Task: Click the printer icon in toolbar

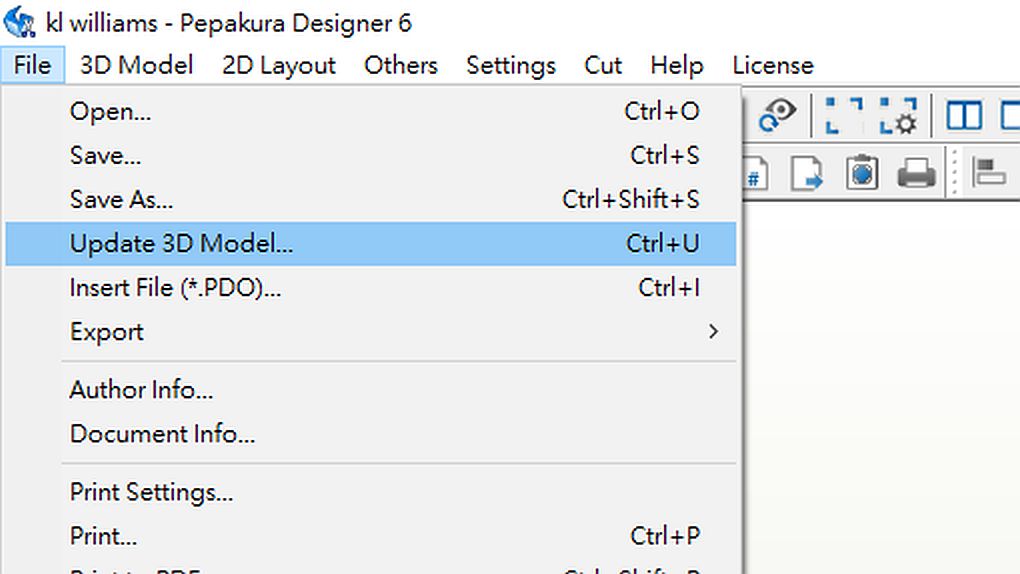Action: 916,173
